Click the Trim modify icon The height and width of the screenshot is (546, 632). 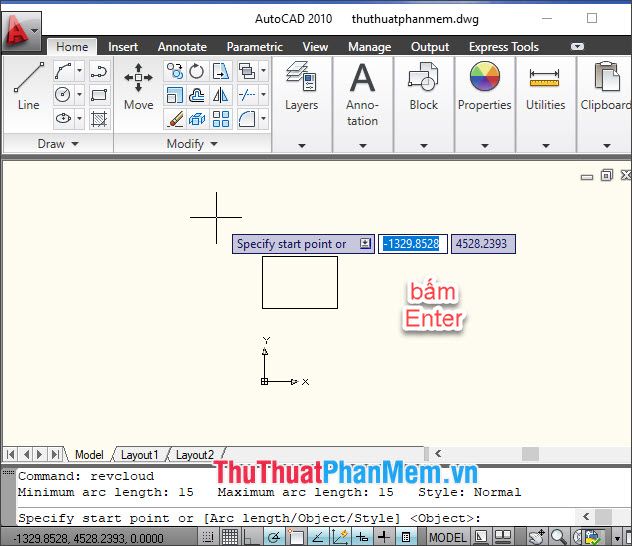247,95
